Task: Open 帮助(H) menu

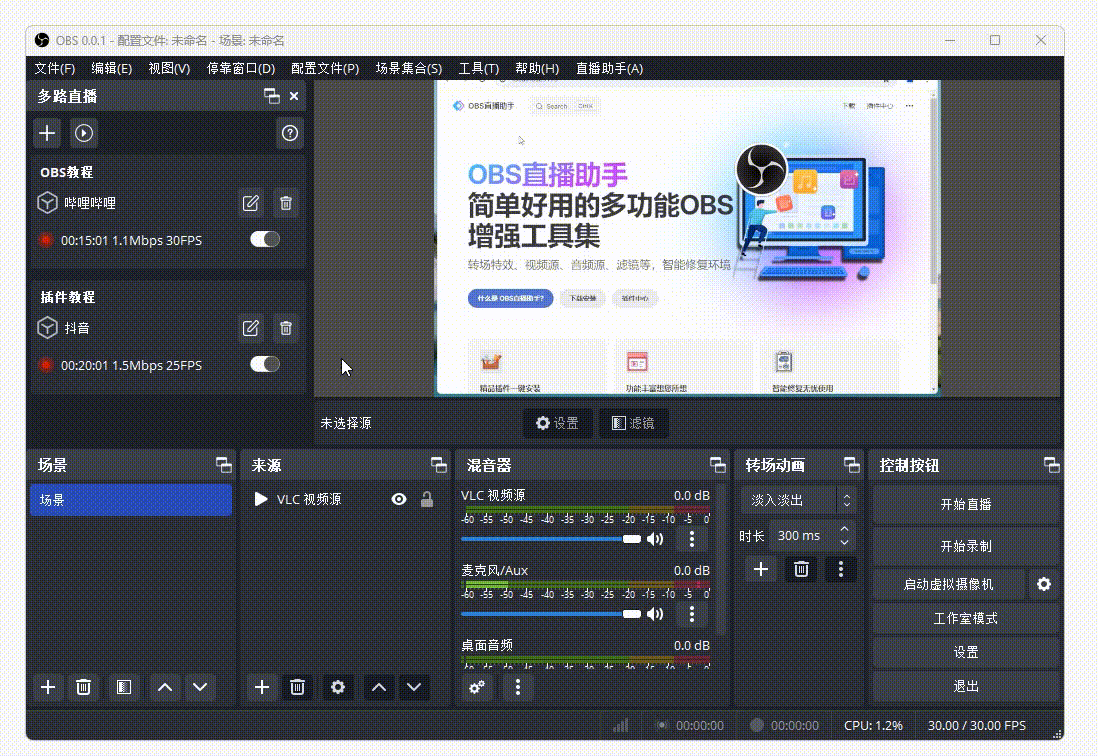Action: pos(537,69)
